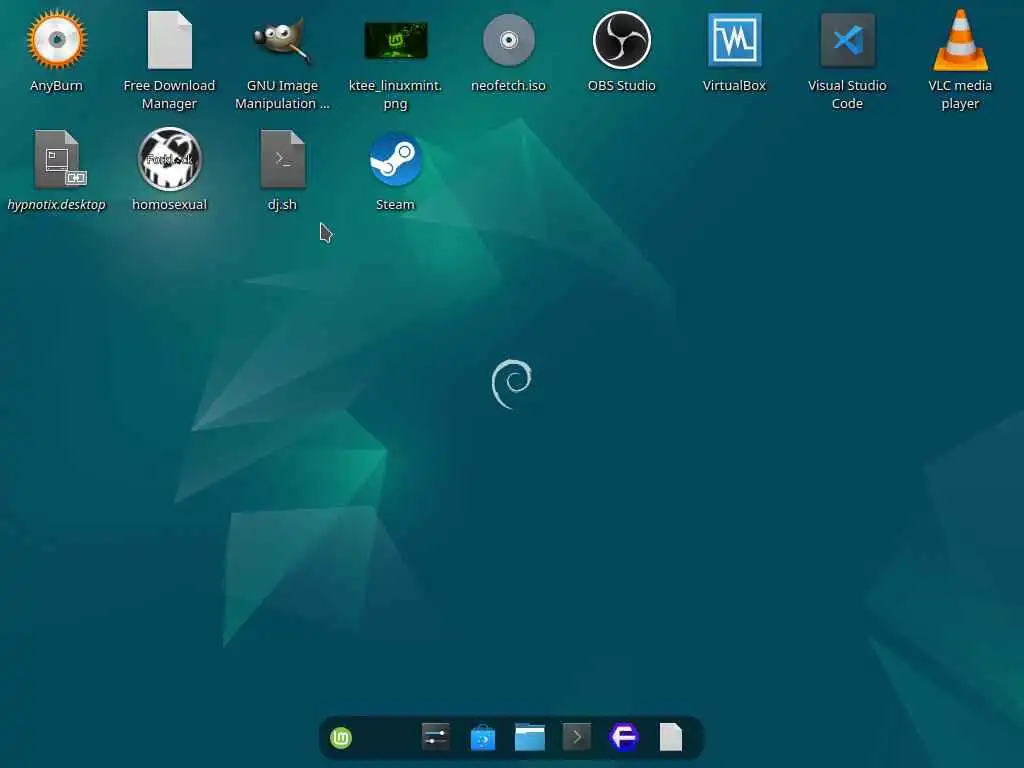The image size is (1024, 768).
Task: Launch the Steam desktop shortcut
Action: coord(396,159)
